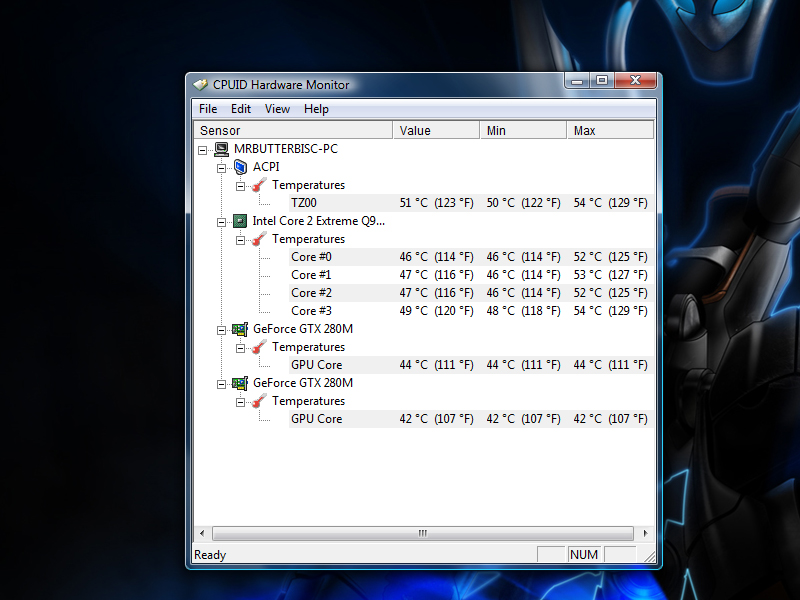The width and height of the screenshot is (800, 600).
Task: Click the thermometer icon under first GeForce GTX 280M
Action: pyautogui.click(x=259, y=347)
